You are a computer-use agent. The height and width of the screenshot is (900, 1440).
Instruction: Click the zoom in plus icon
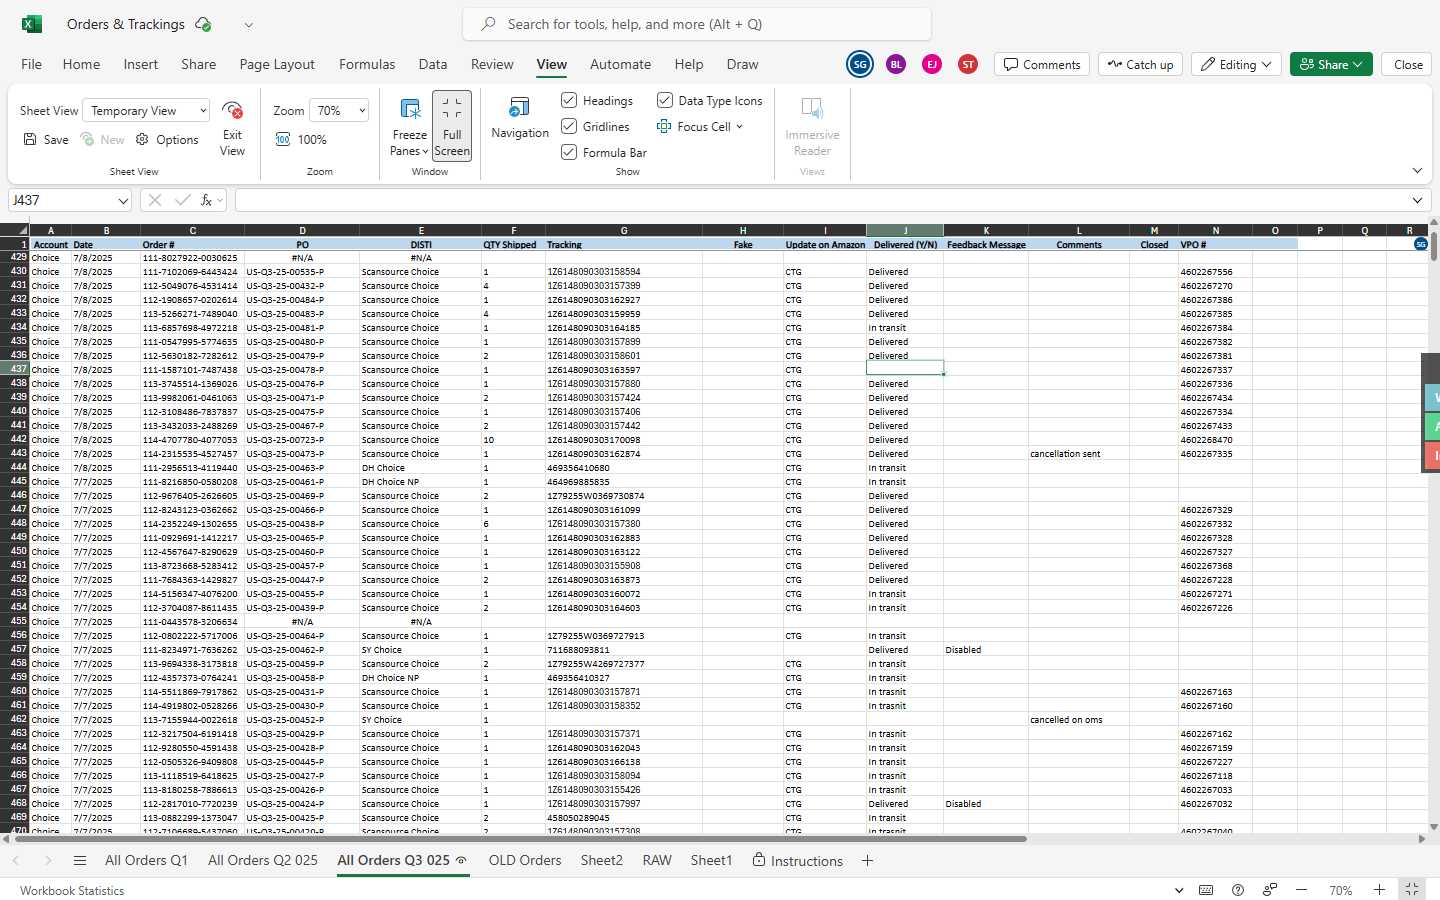click(x=1379, y=890)
